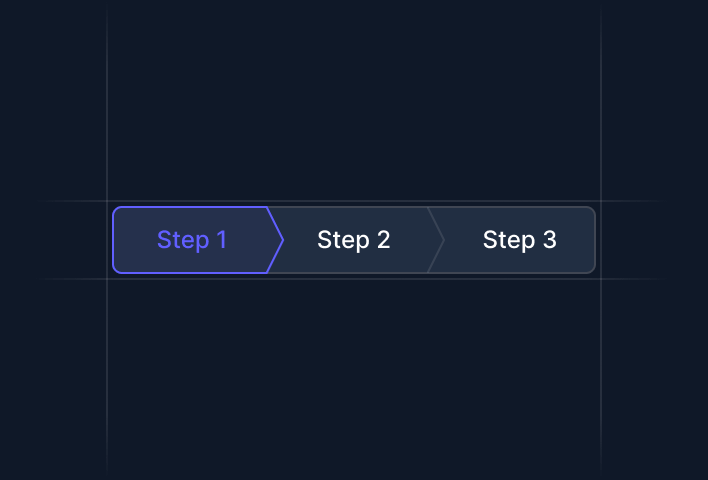Activate the first breadcrumb segment, Step 1
Viewport: 708px width, 480px height.
pyautogui.click(x=192, y=240)
